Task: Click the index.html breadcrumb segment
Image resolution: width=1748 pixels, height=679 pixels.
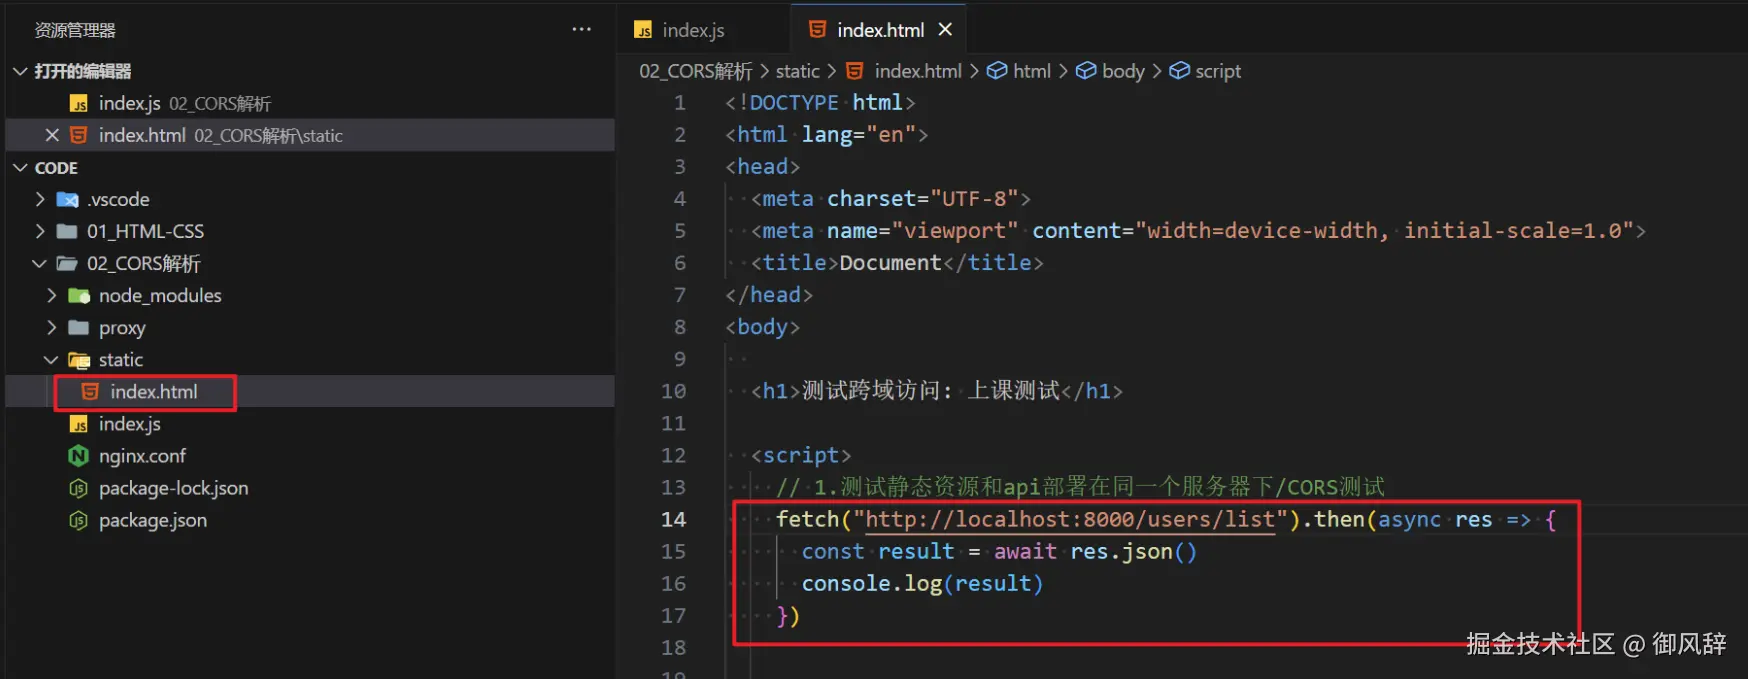Action: (x=918, y=71)
